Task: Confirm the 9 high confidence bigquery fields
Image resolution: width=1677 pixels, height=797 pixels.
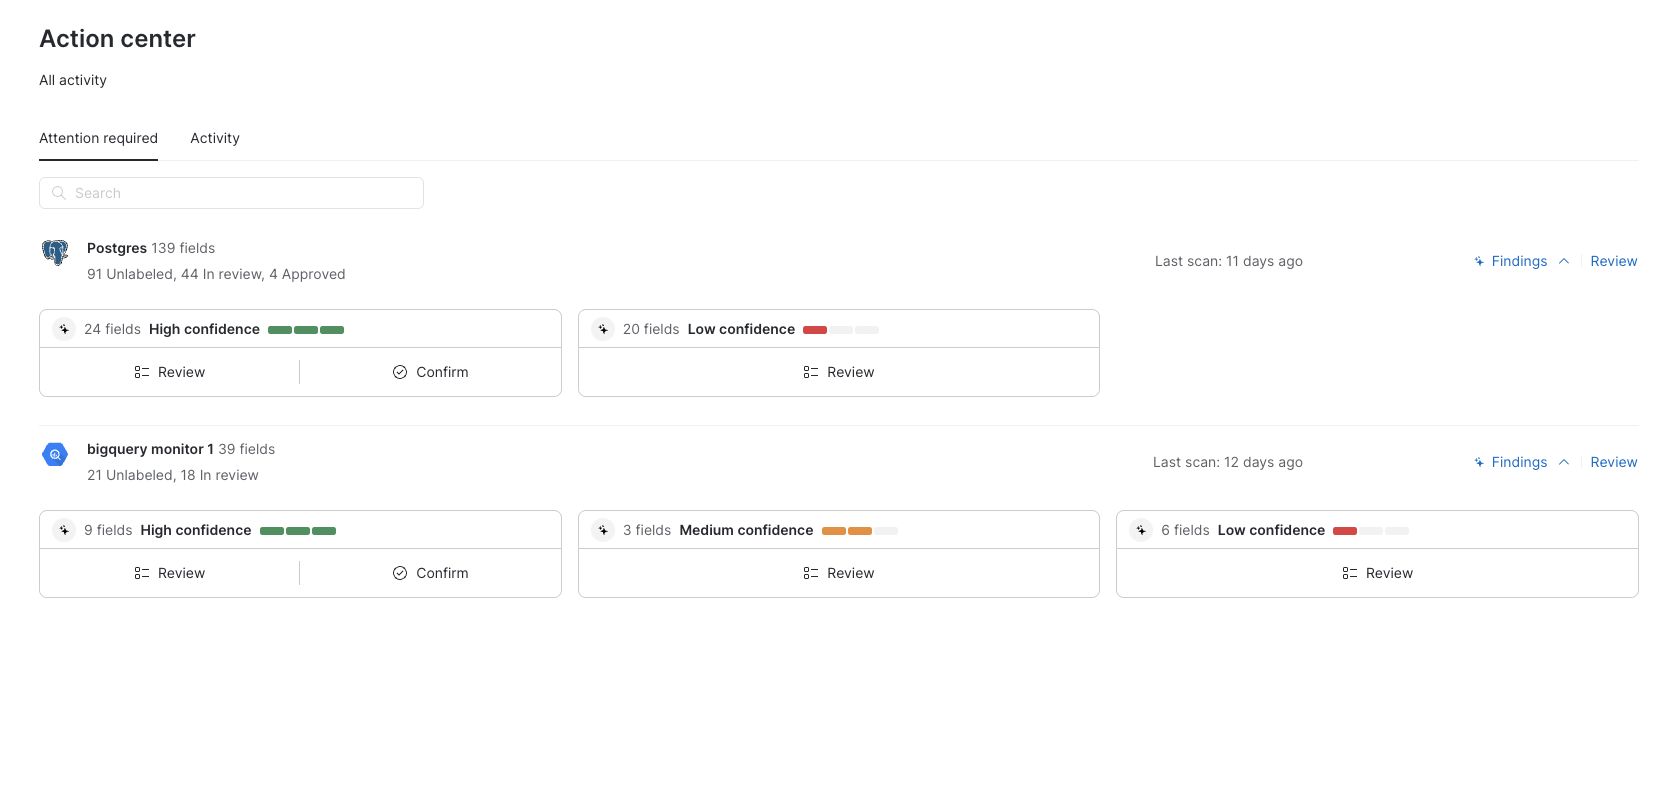Action: click(x=430, y=573)
